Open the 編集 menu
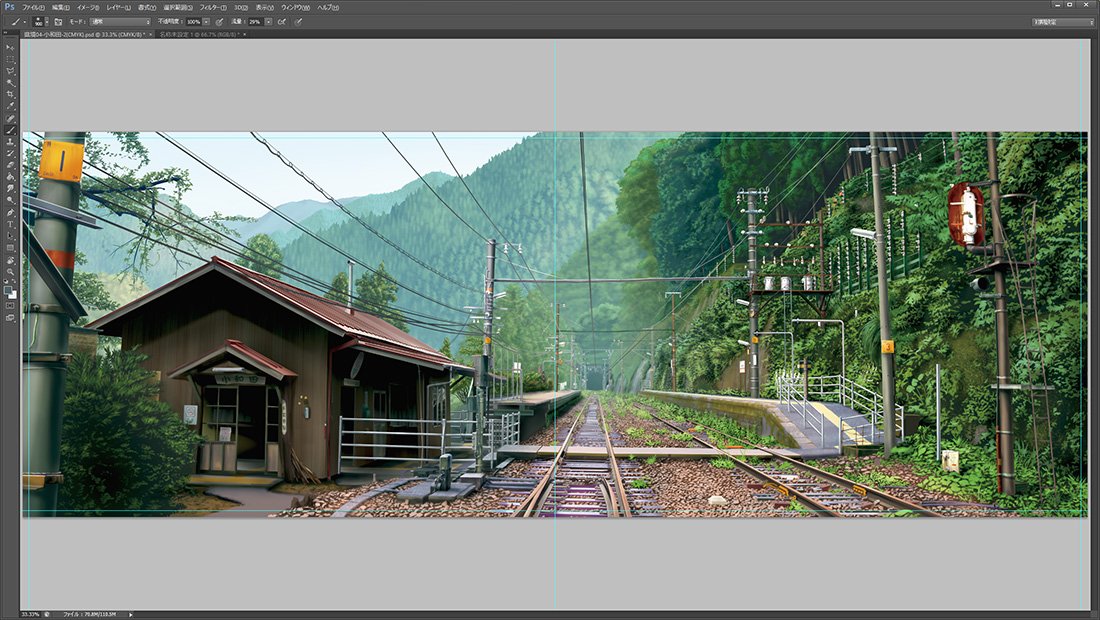The image size is (1100, 620). (61, 8)
